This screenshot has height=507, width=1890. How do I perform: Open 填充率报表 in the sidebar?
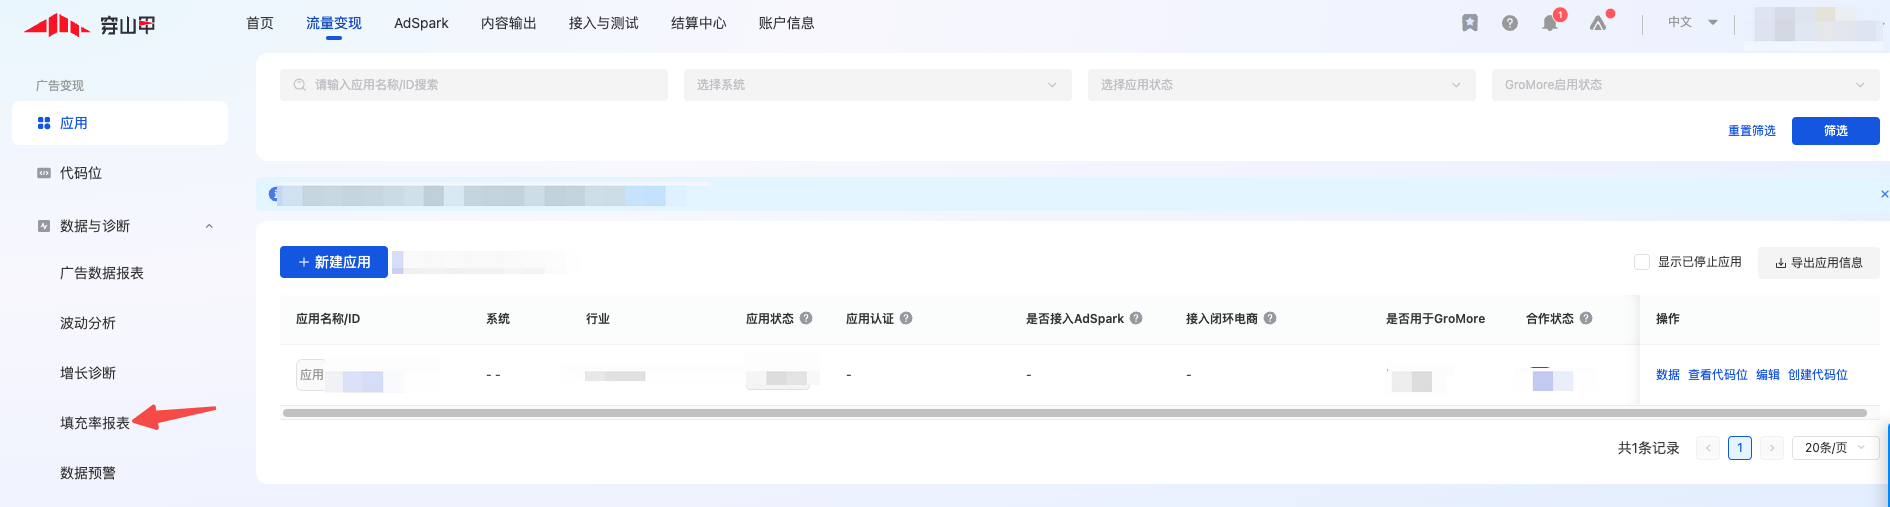tap(95, 423)
